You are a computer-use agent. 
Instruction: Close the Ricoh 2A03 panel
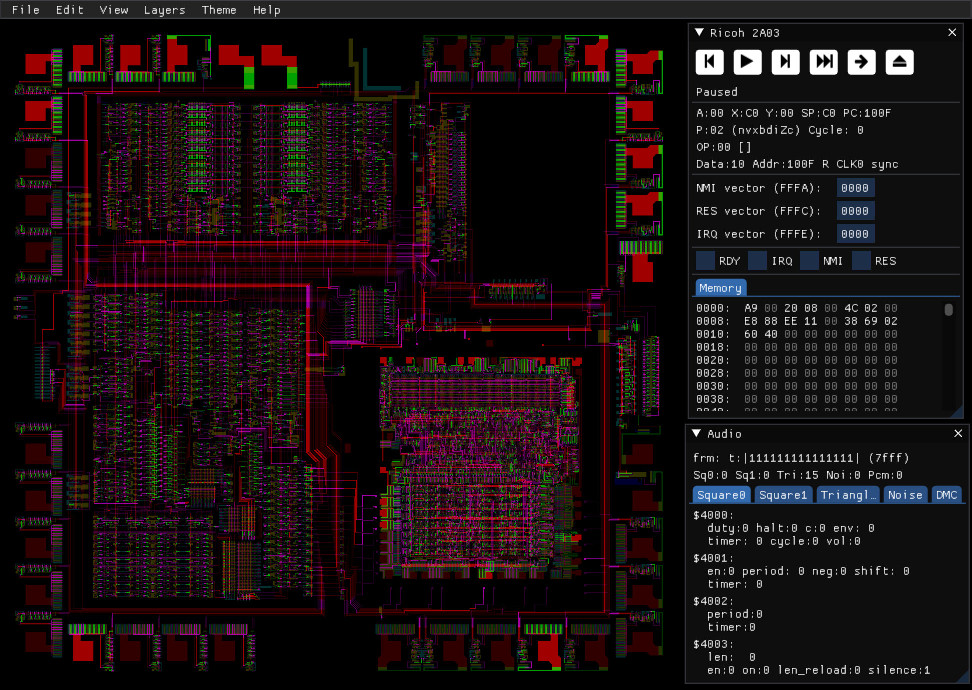point(952,32)
